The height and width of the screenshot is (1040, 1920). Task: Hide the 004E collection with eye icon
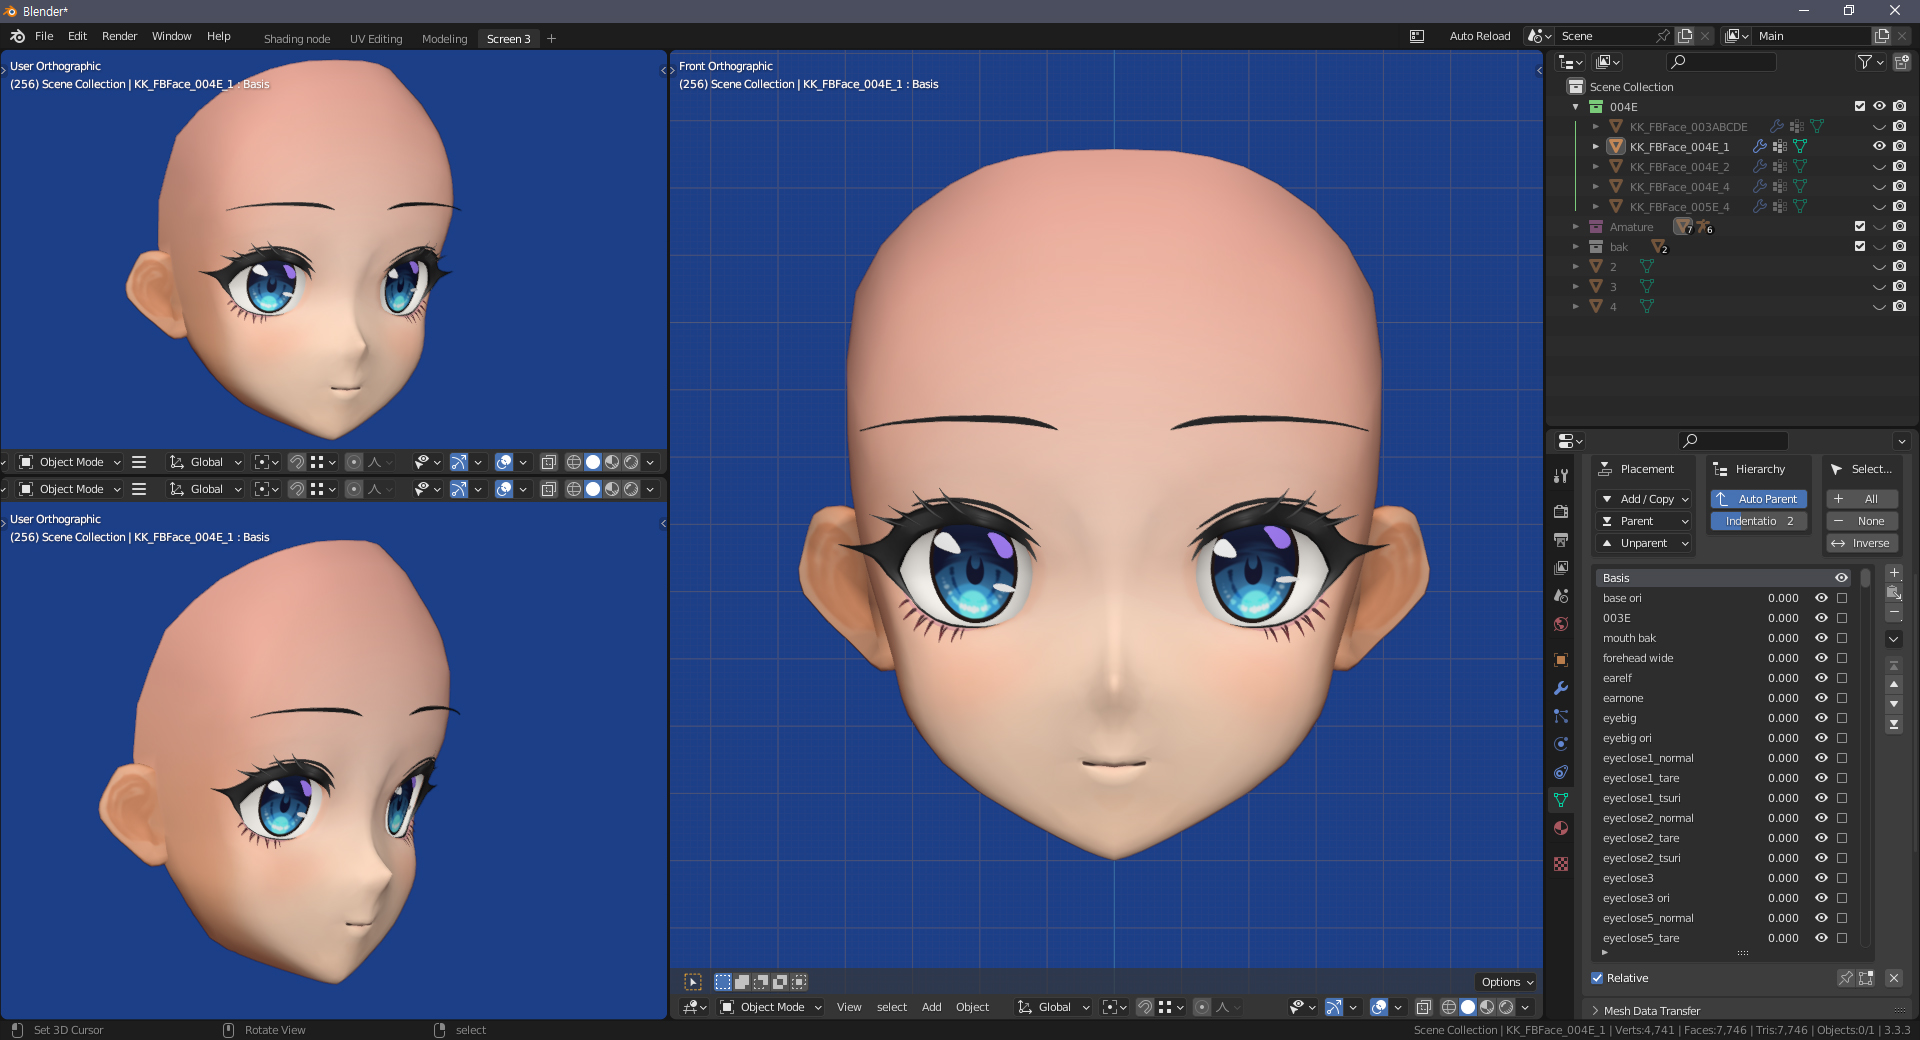[1879, 106]
